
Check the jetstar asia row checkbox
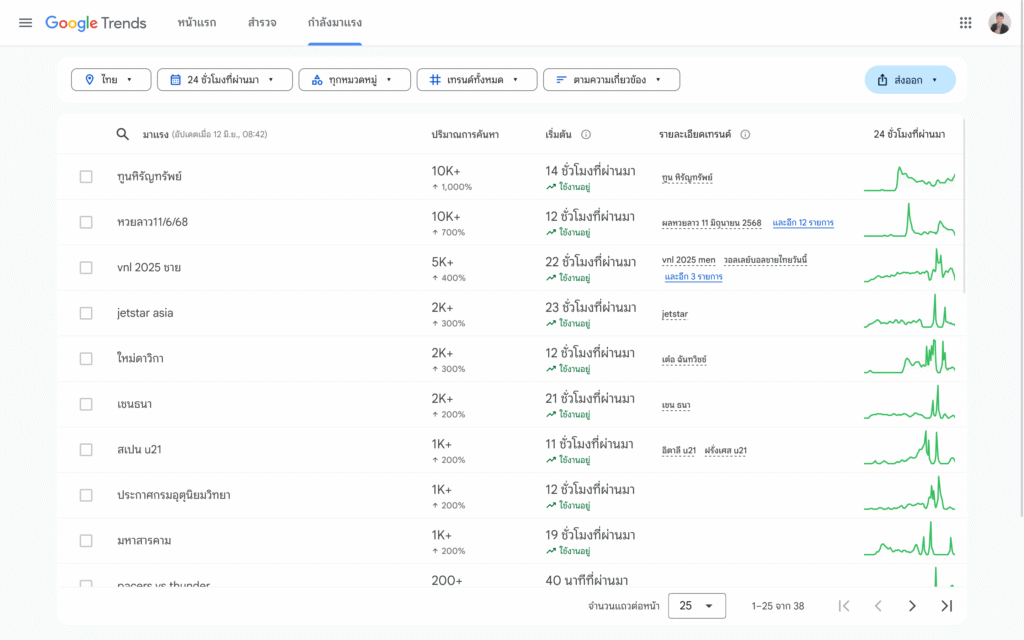click(x=86, y=313)
